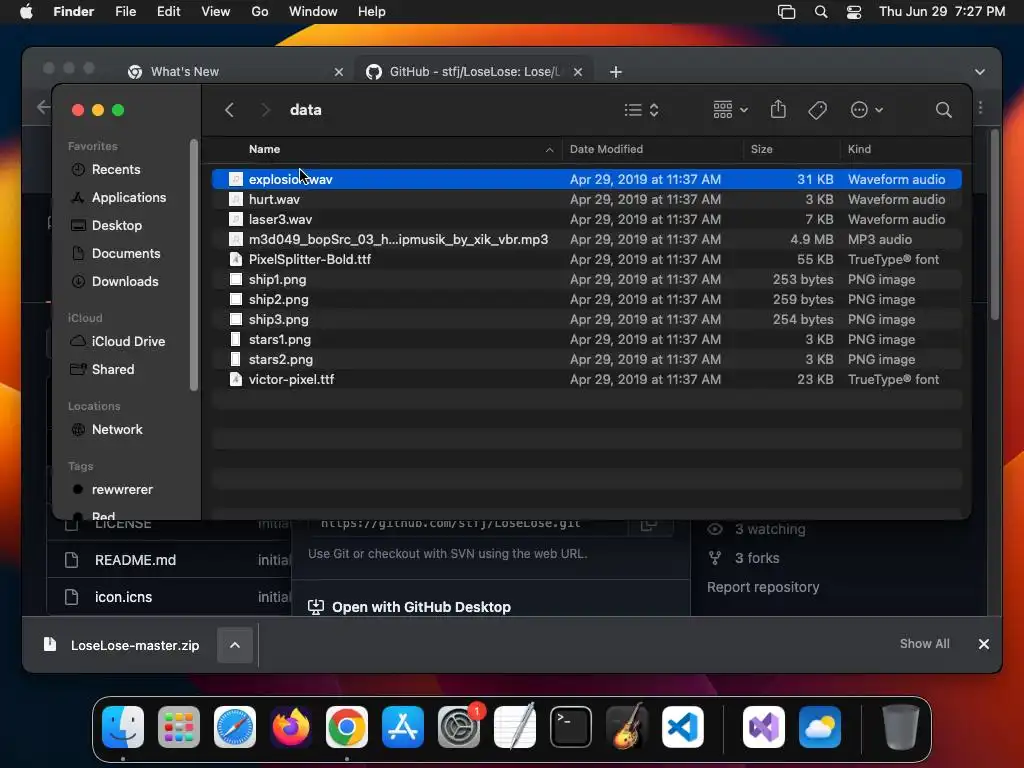
Task: Click the explosion.wav file icon
Action: pyautogui.click(x=236, y=179)
